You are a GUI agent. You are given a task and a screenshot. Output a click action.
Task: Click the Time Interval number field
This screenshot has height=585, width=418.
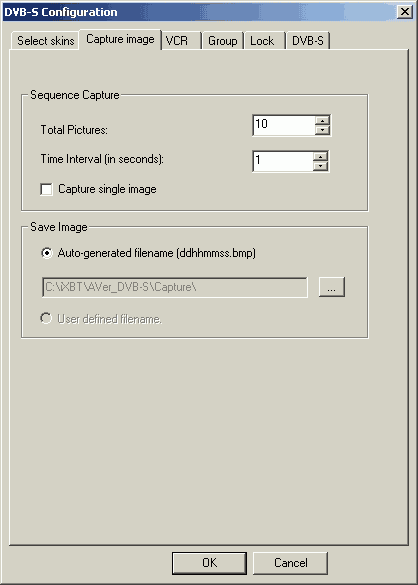[x=283, y=161]
